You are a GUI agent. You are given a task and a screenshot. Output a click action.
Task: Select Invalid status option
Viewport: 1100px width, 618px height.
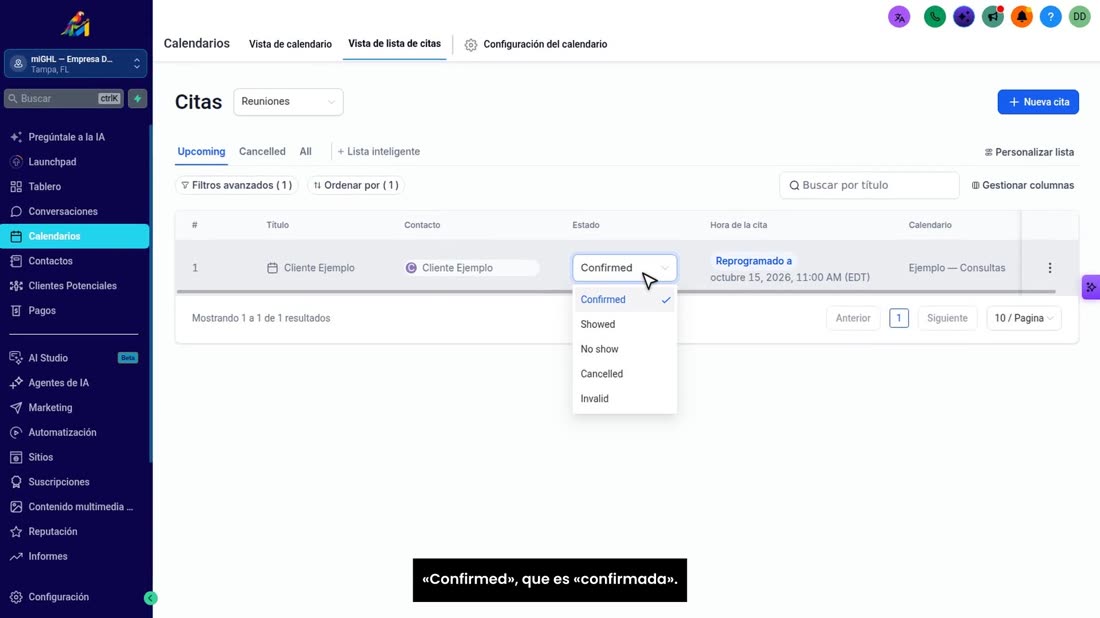[624, 398]
